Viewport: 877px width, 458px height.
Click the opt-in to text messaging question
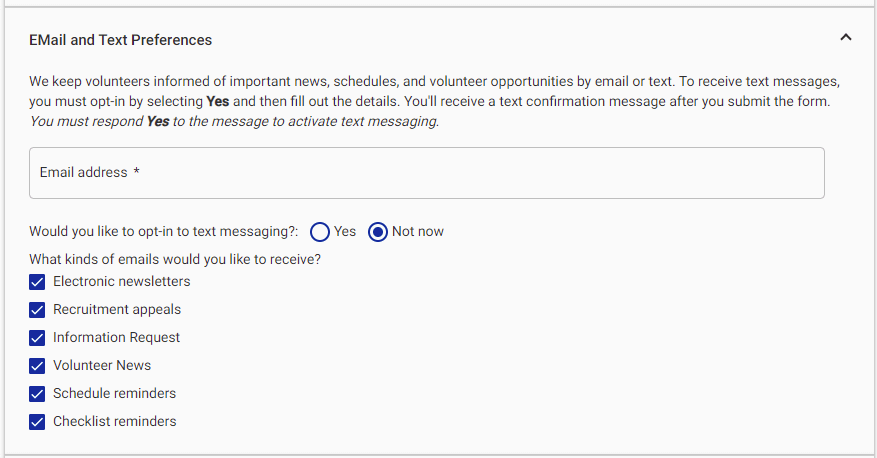click(x=164, y=232)
